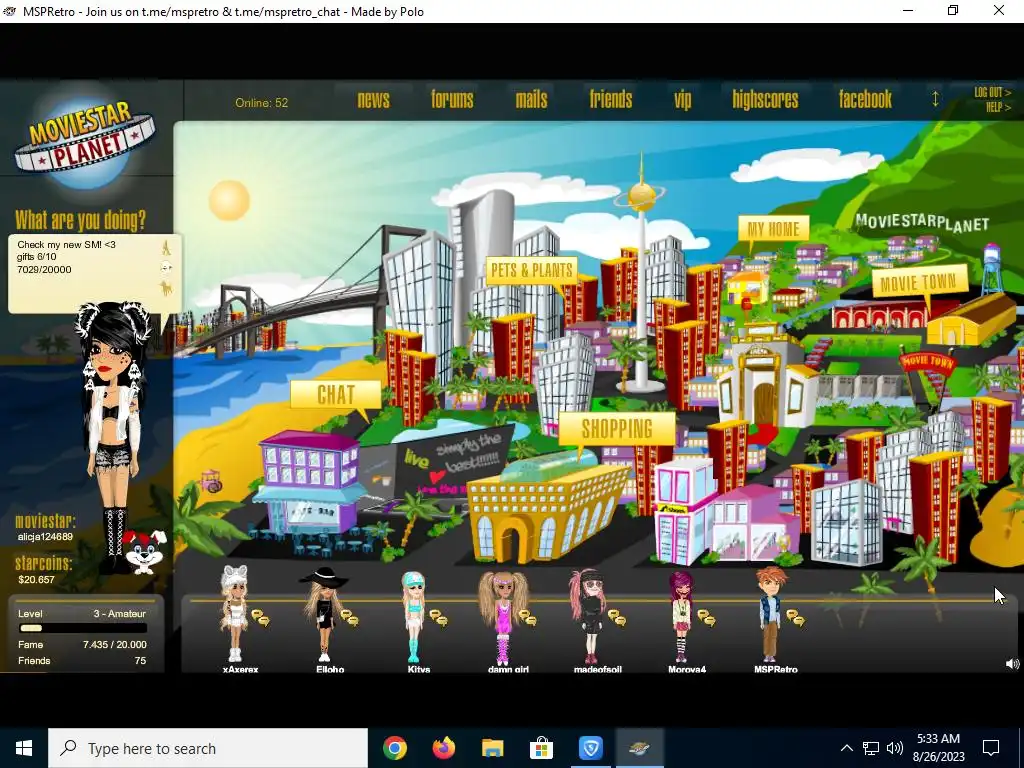Go to the vip page

(682, 100)
